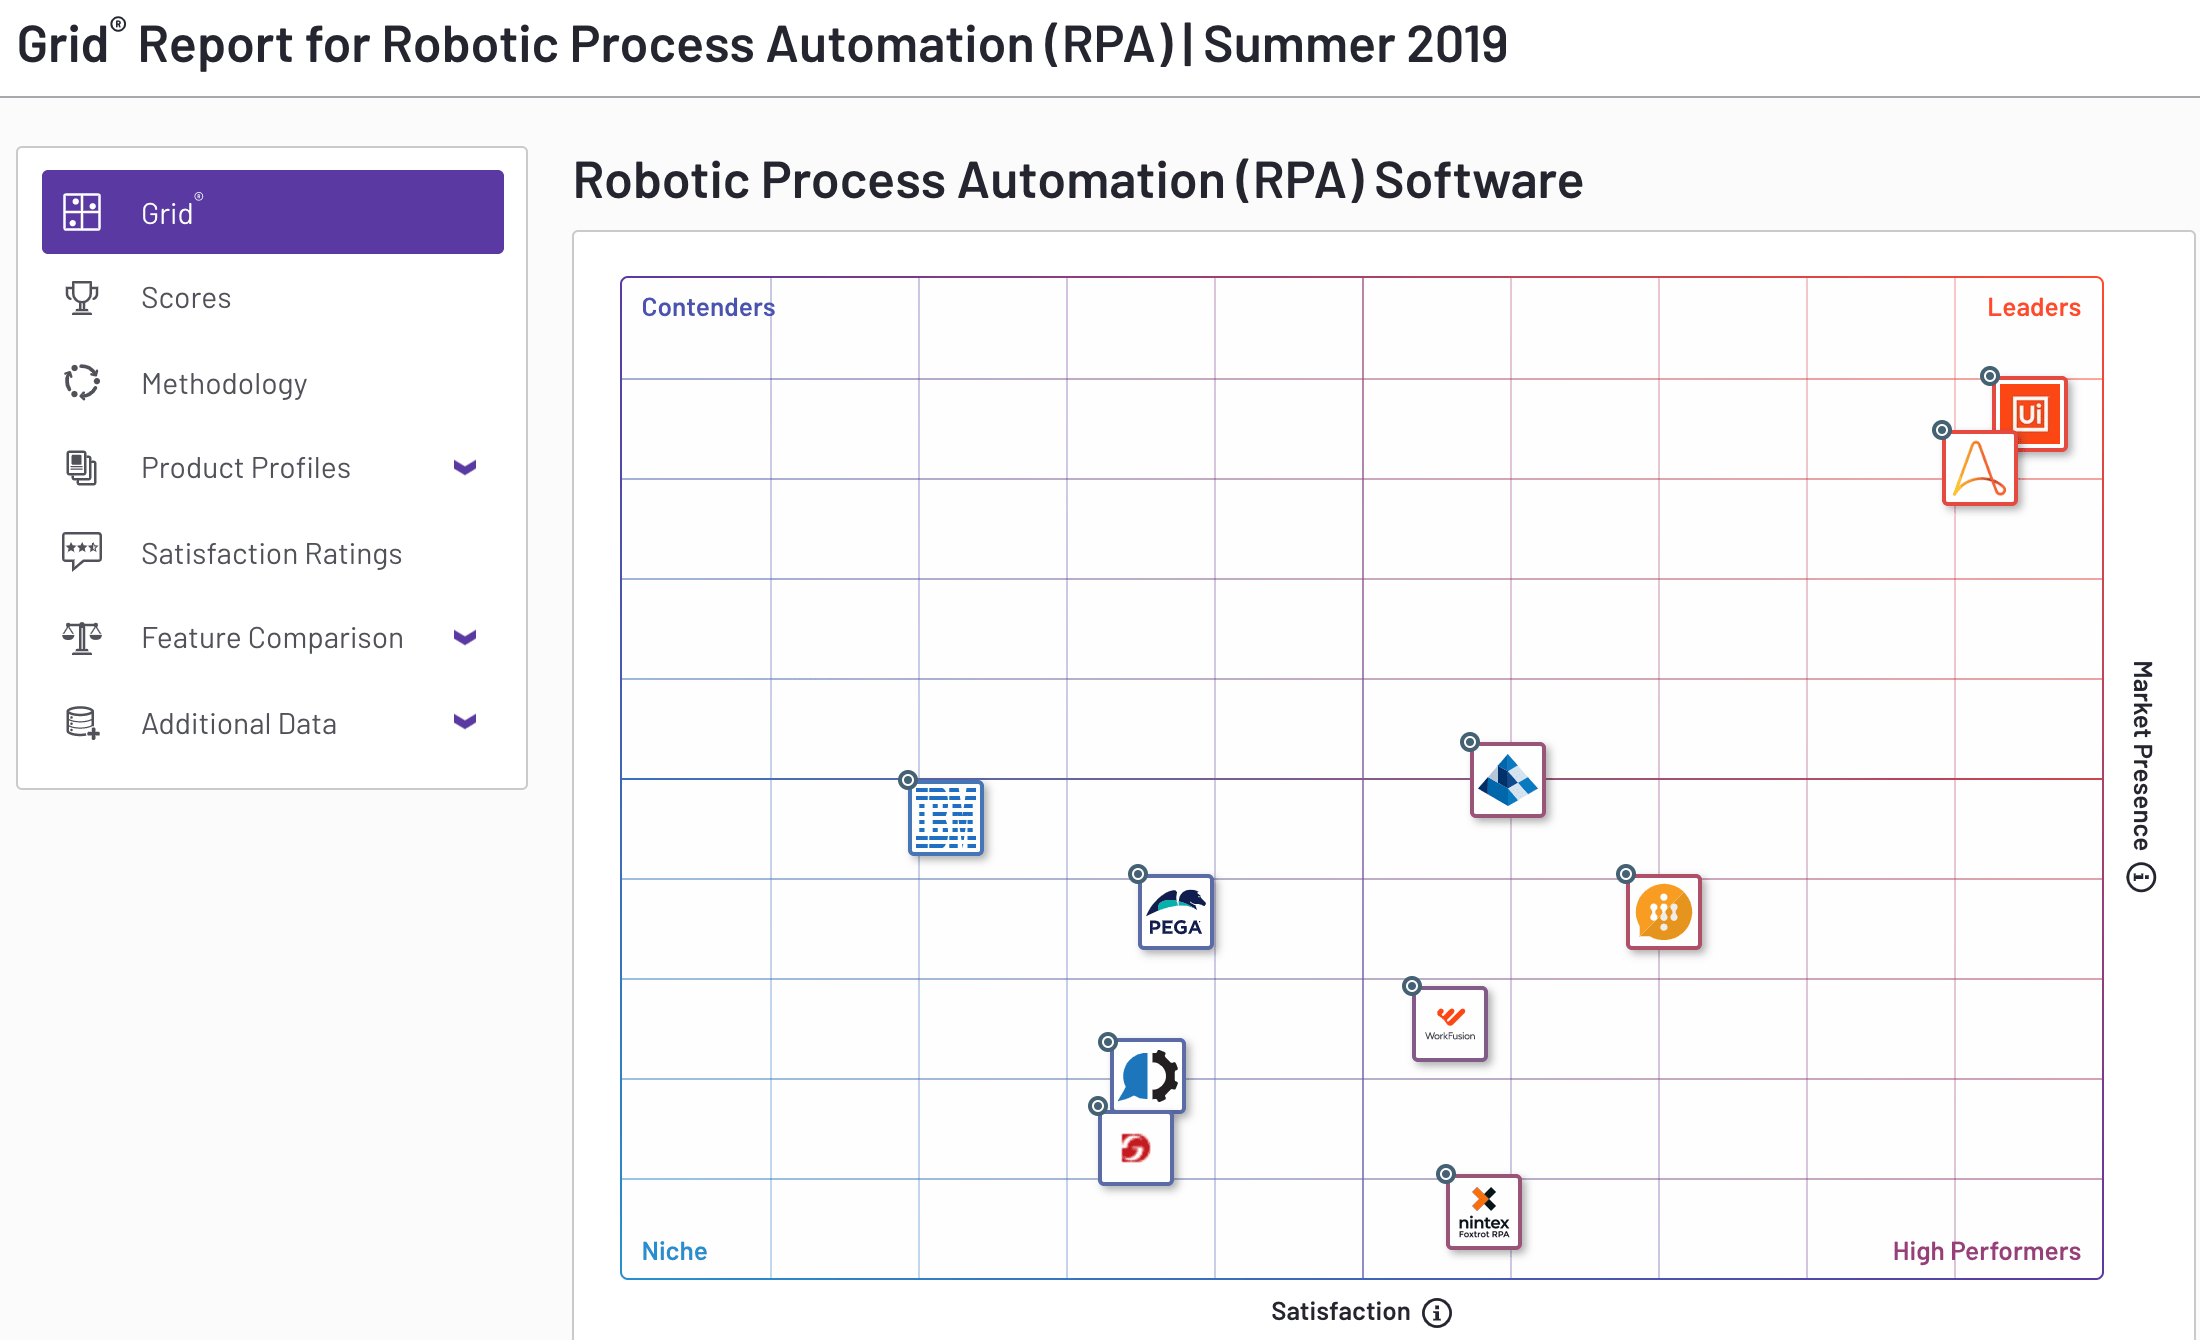Click the Market Presence info icon
The height and width of the screenshot is (1340, 2200).
point(2141,878)
